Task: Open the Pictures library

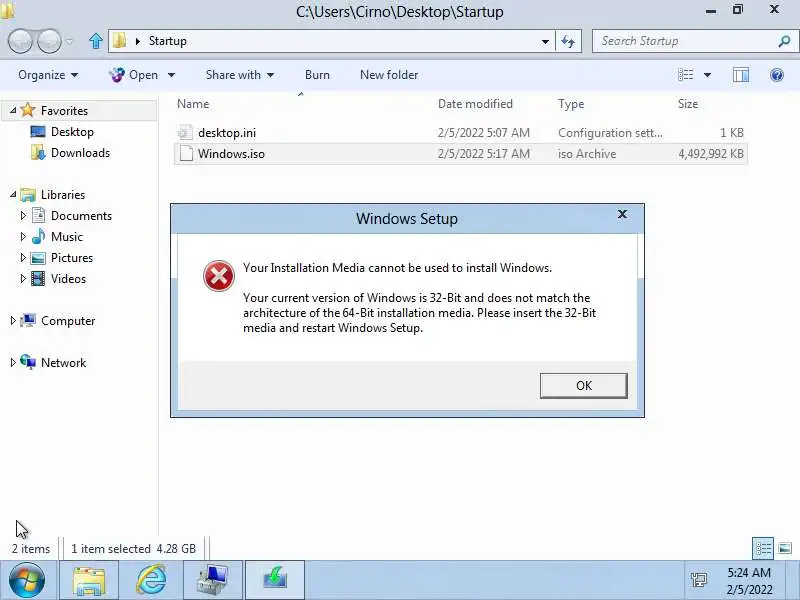Action: [x=72, y=258]
